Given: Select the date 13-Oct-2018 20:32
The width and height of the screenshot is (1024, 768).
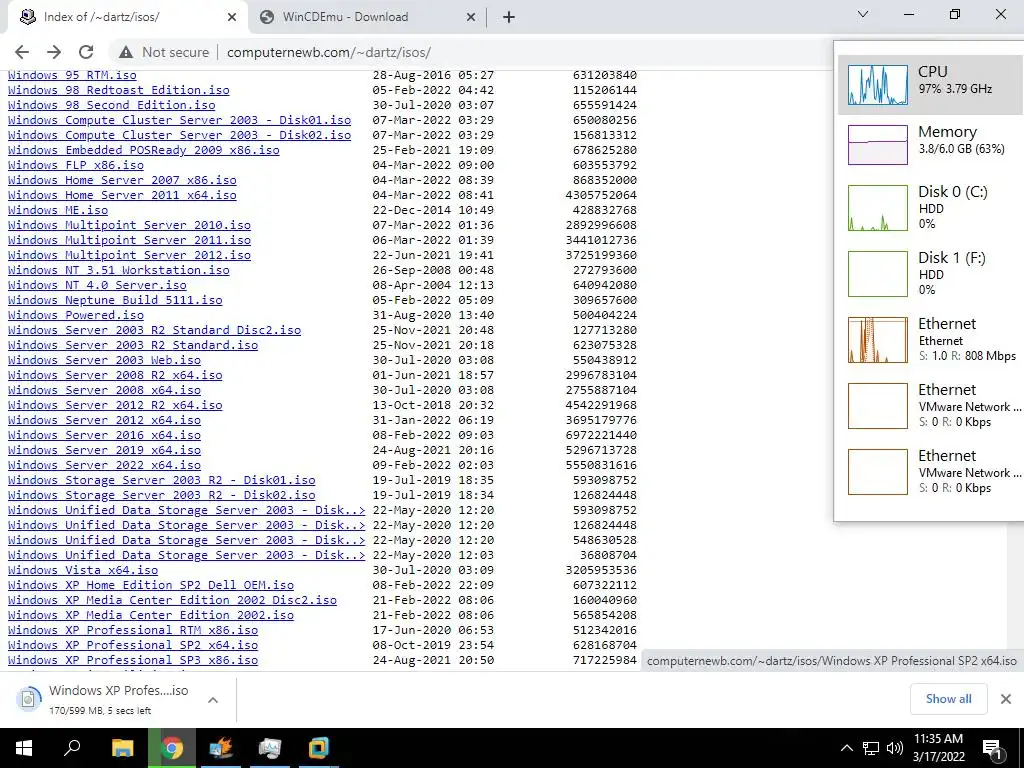Looking at the screenshot, I should pos(433,406).
